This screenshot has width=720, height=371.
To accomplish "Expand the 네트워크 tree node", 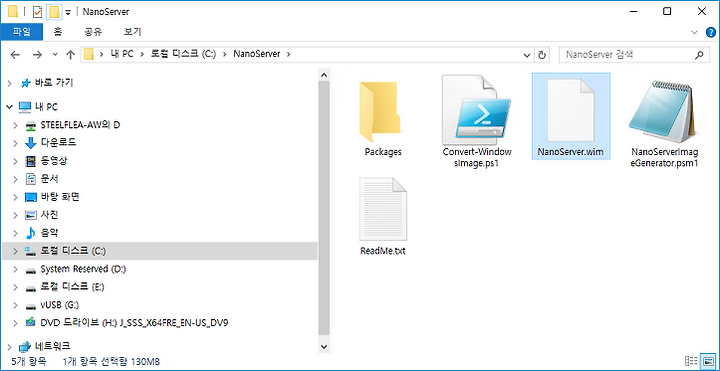I will pyautogui.click(x=10, y=346).
